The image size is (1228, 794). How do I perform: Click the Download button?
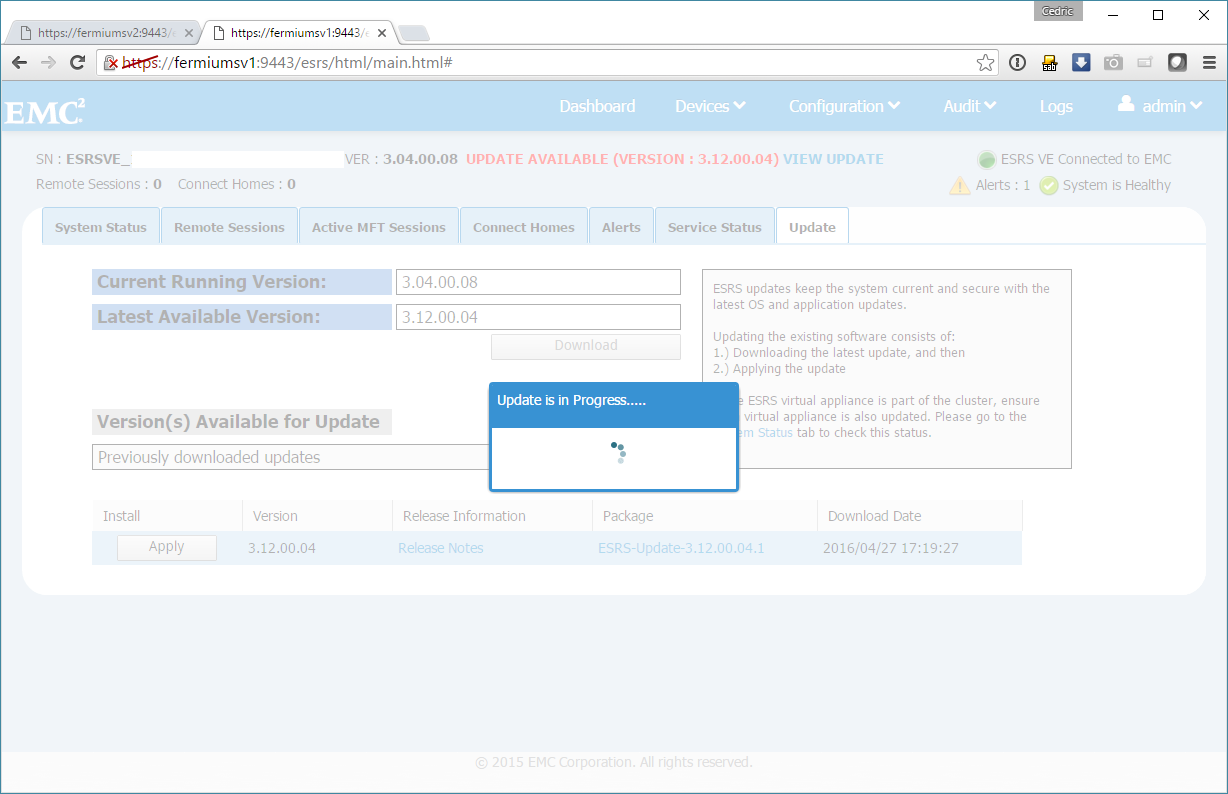586,346
